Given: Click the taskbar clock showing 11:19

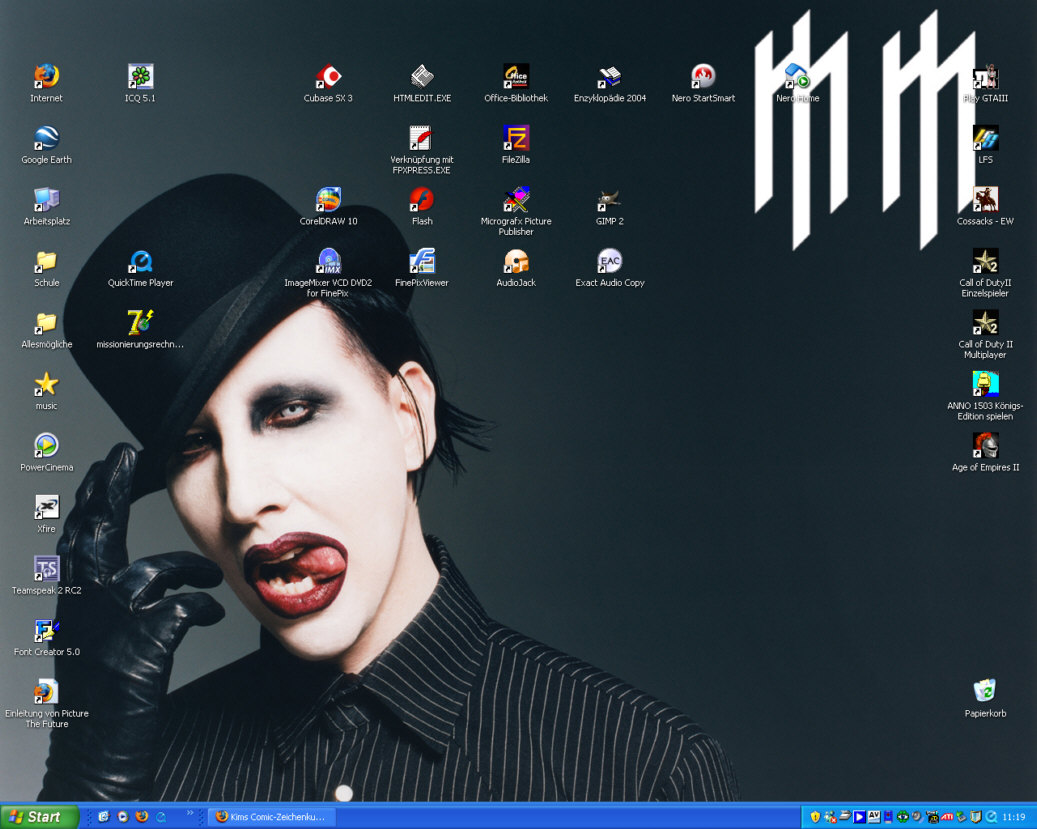Looking at the screenshot, I should [x=1013, y=817].
